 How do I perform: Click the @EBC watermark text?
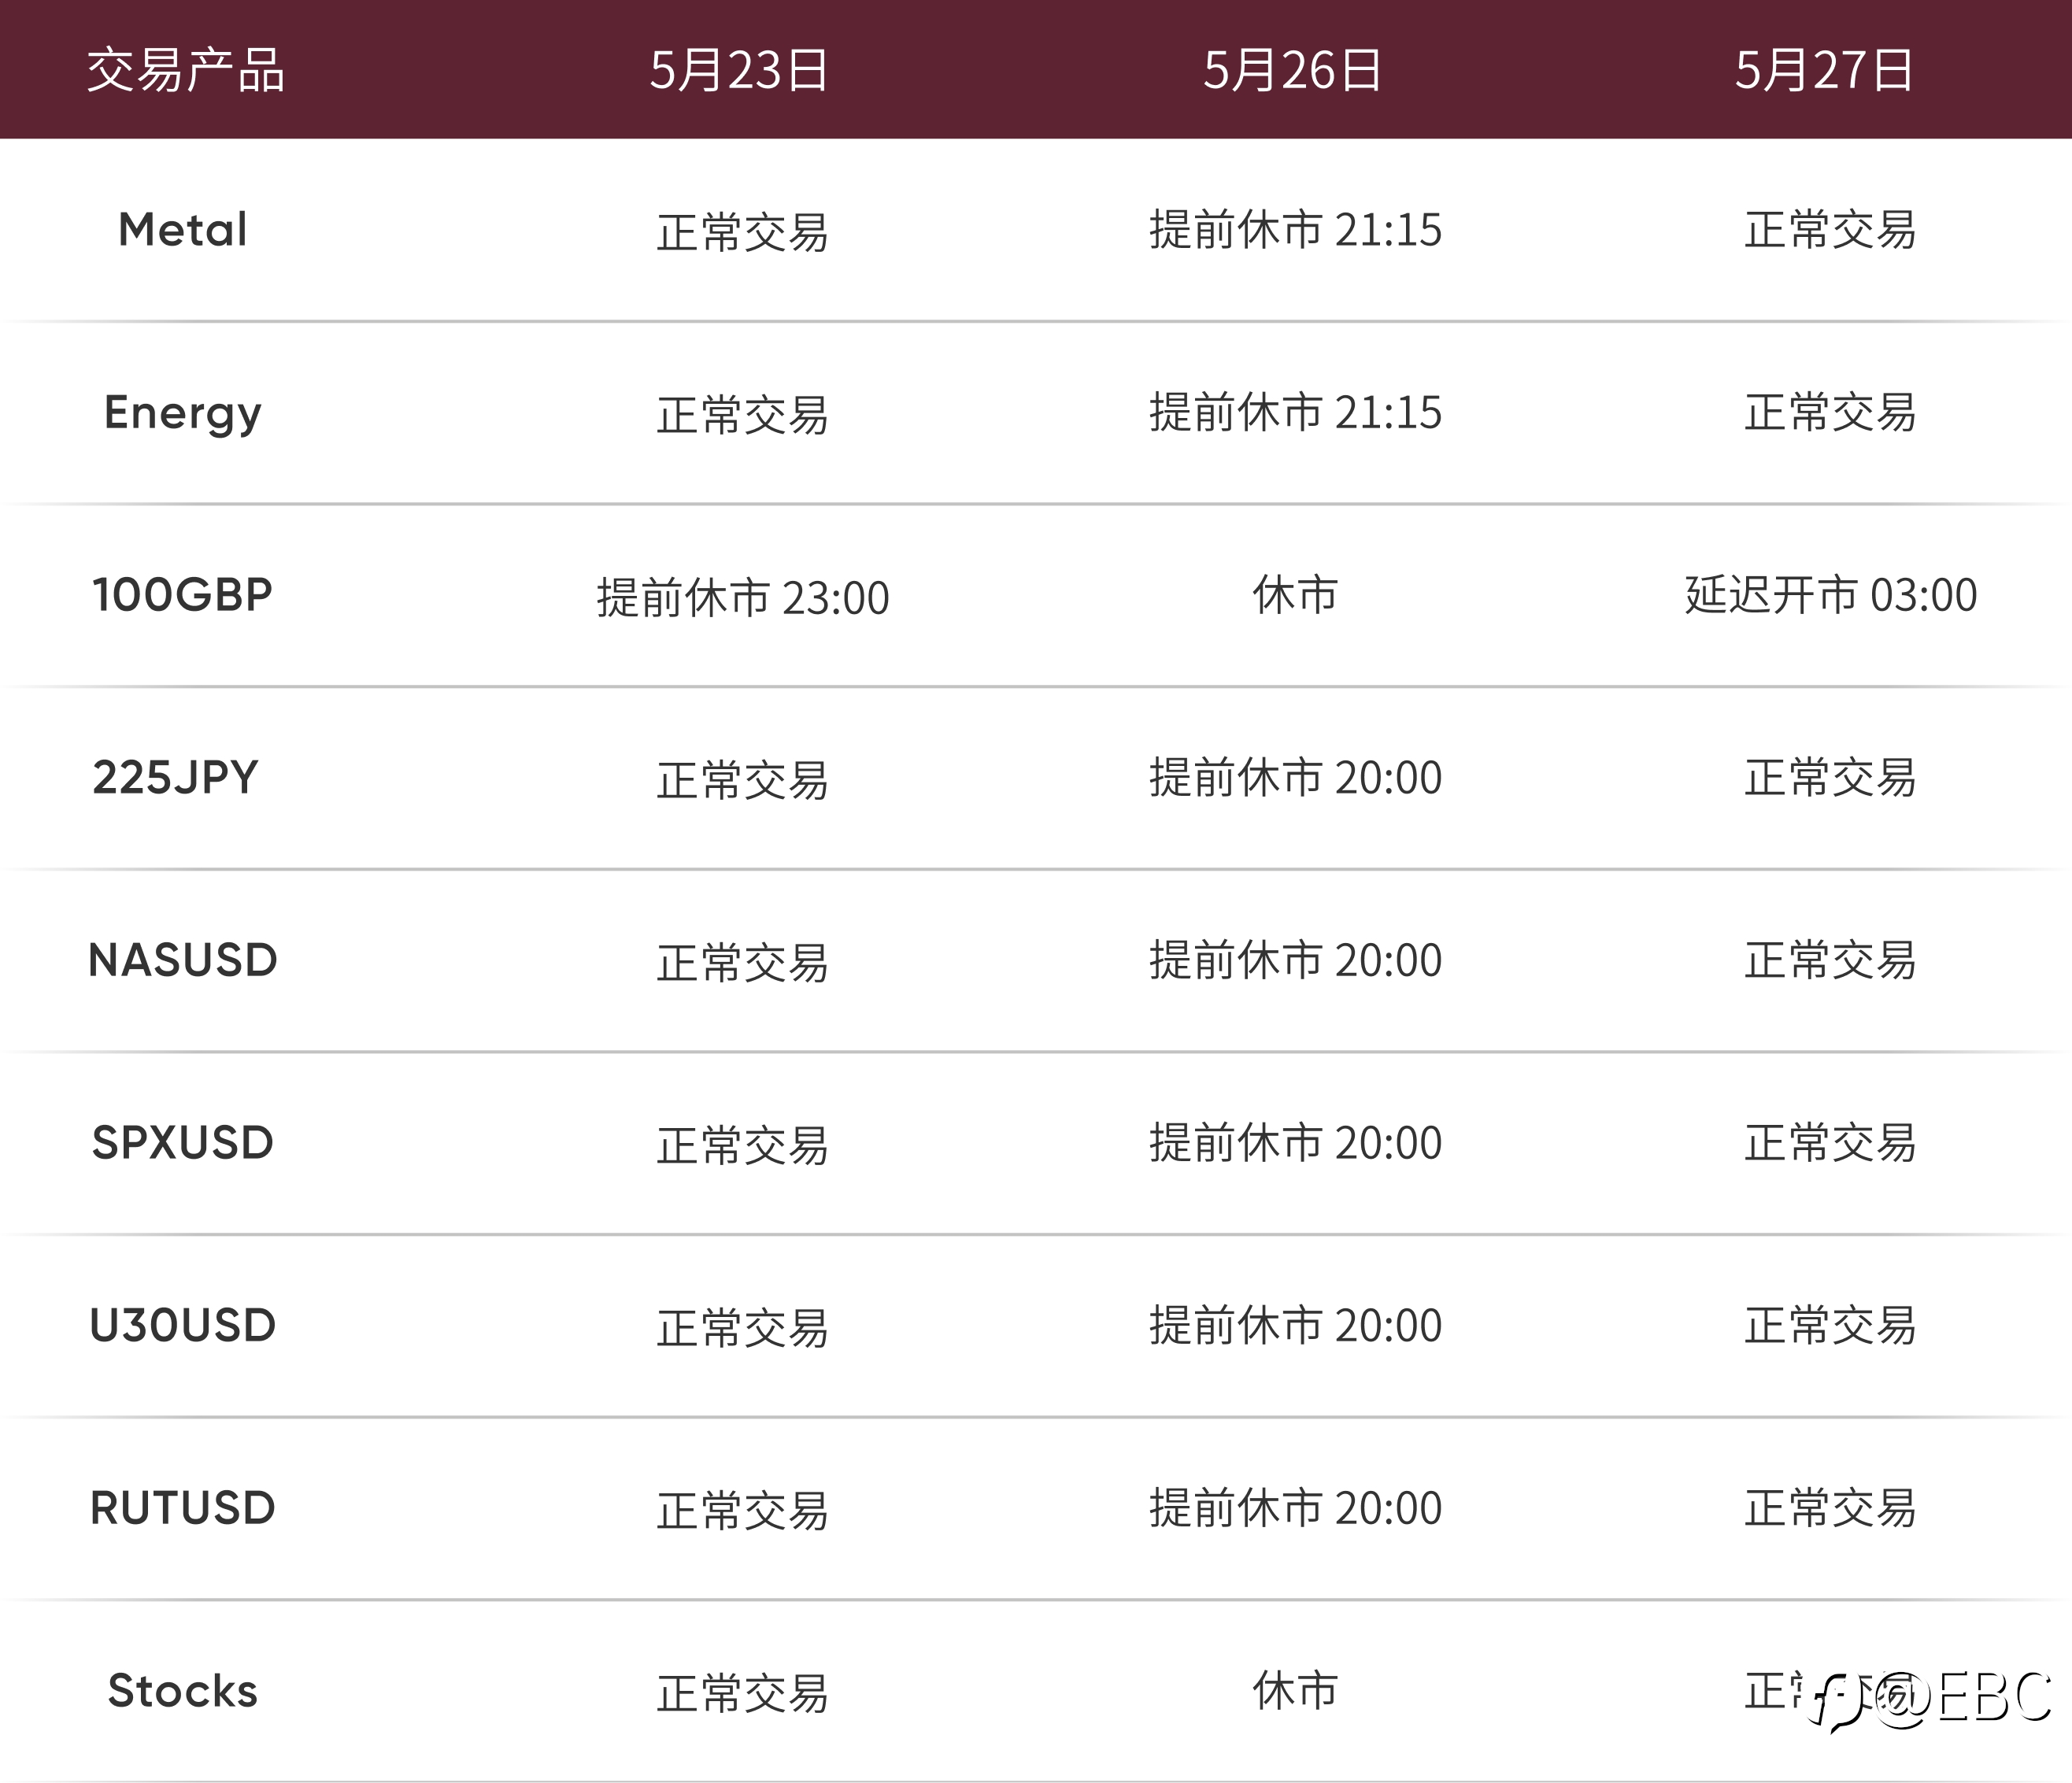coord(1963,1697)
